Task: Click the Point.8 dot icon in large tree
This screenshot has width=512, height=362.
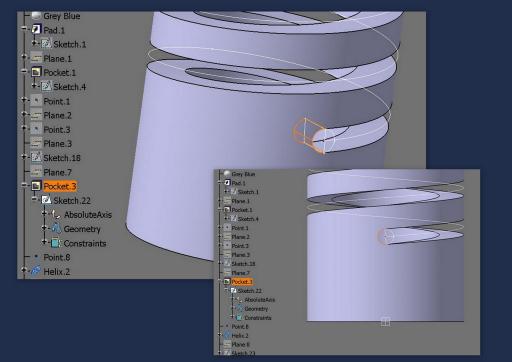Action: coord(36,257)
